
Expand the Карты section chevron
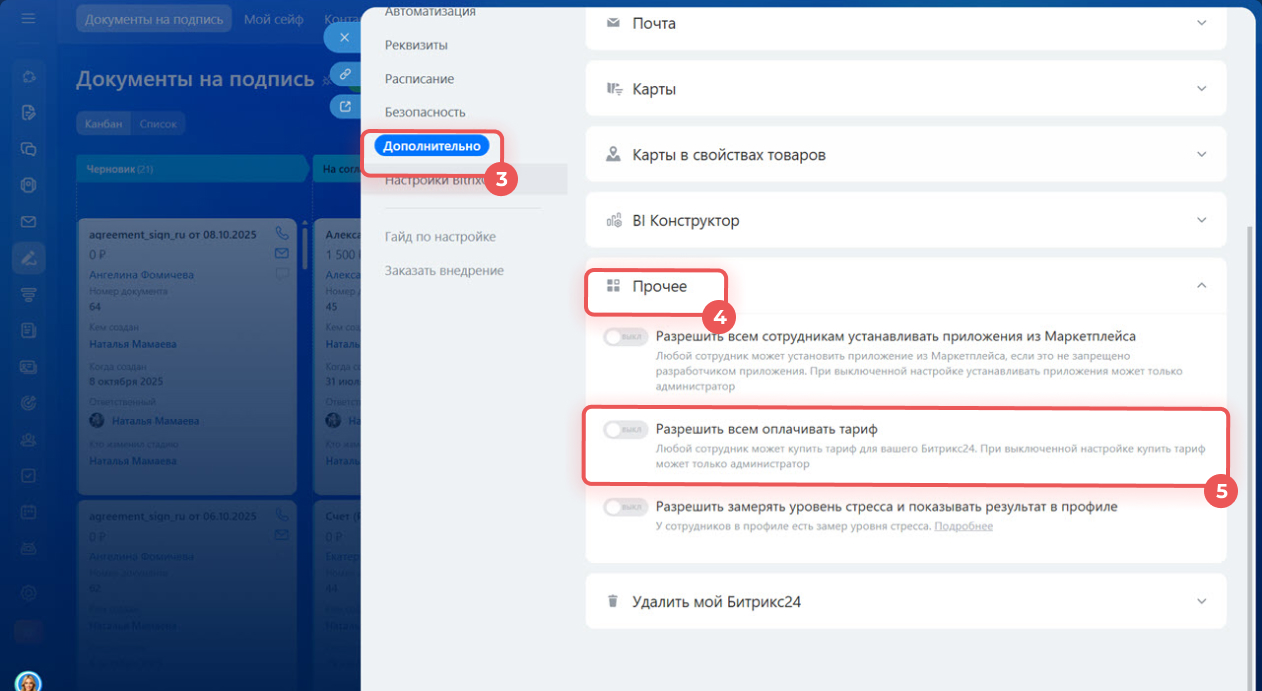(x=1202, y=89)
